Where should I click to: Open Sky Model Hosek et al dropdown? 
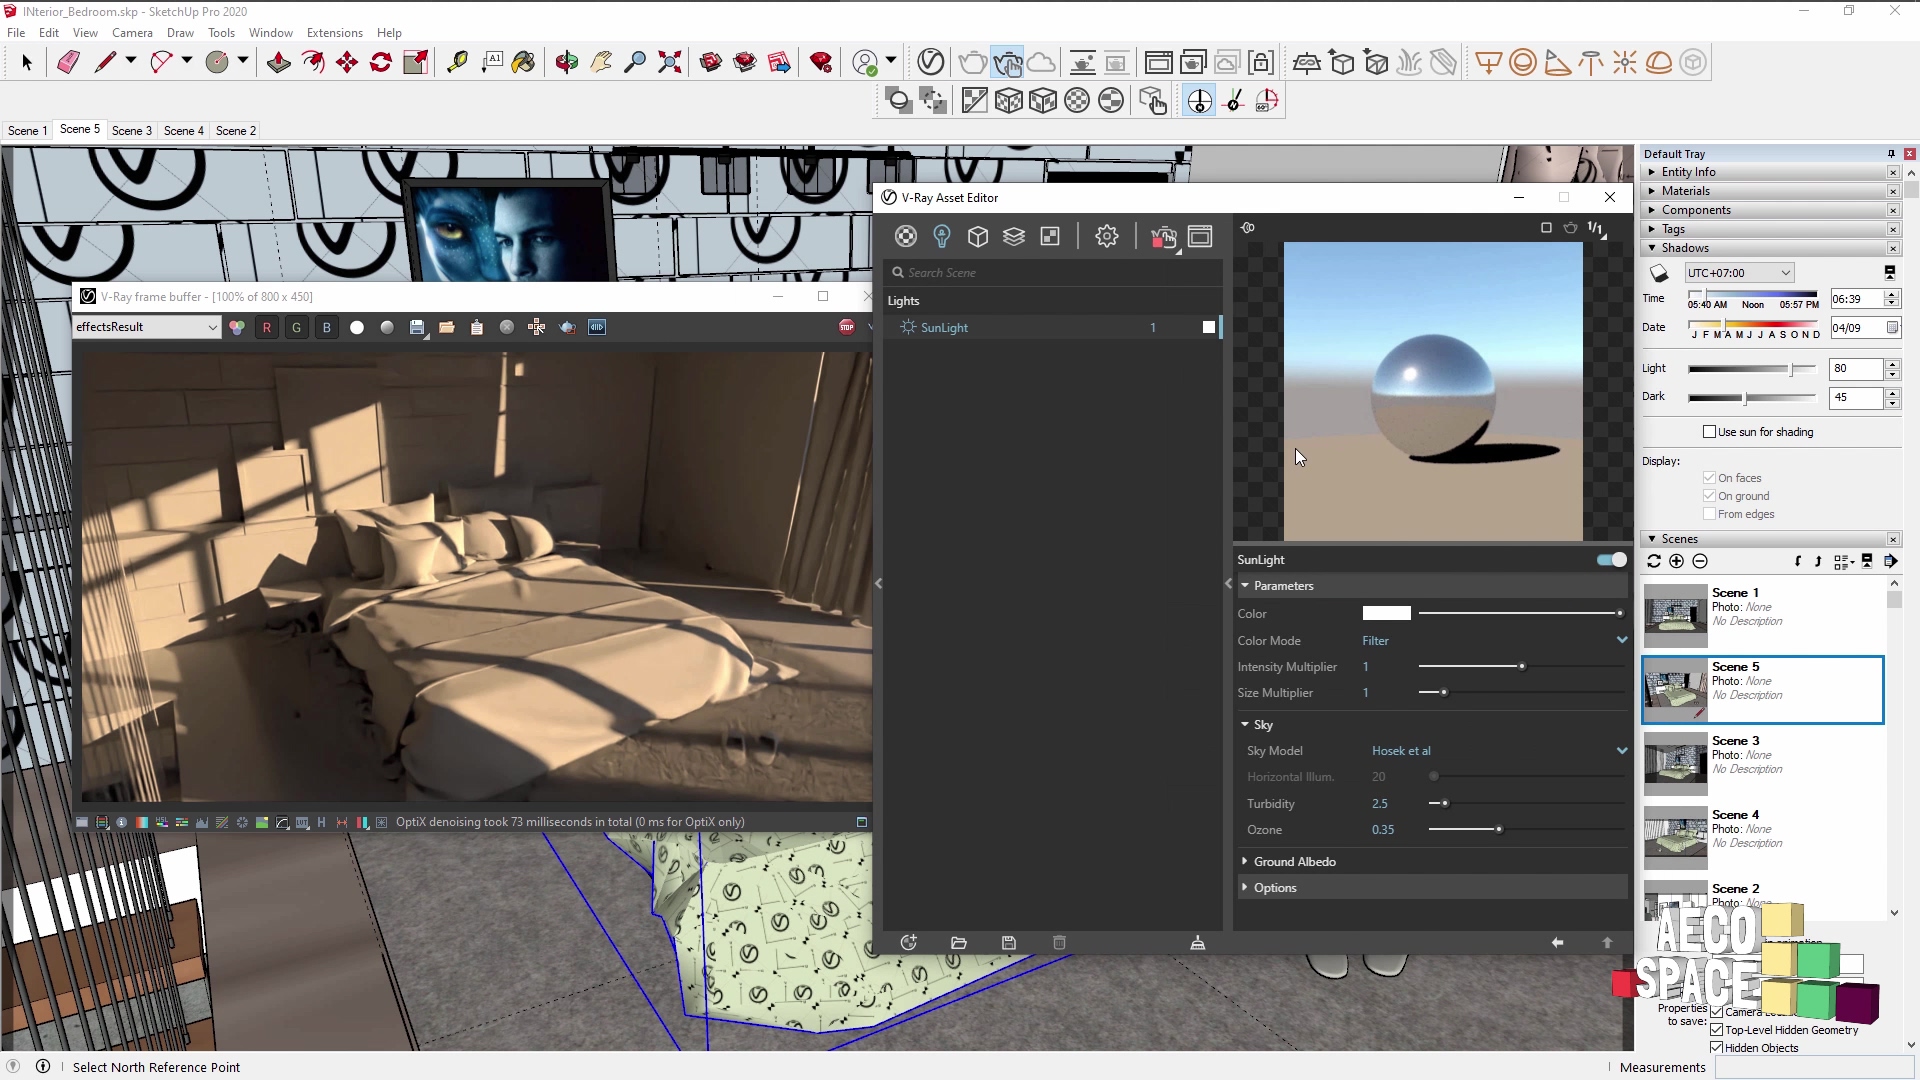coord(1498,751)
